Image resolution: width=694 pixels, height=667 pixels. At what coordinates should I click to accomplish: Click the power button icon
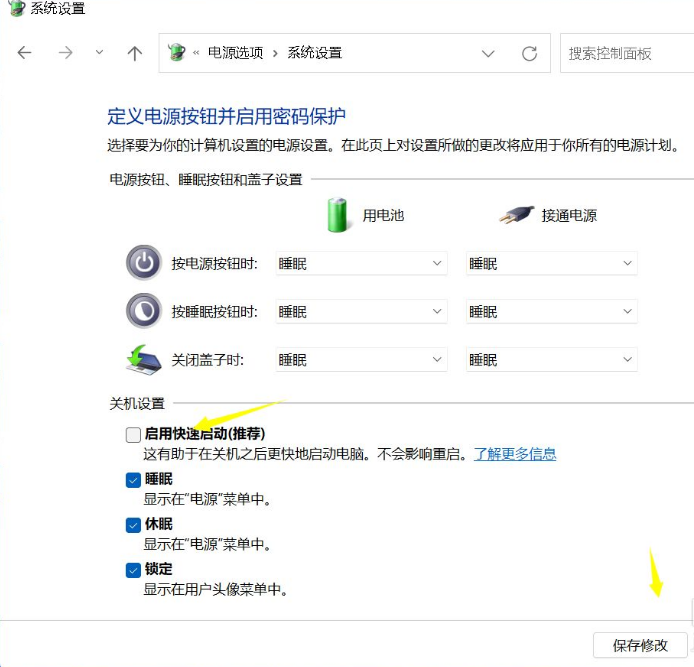(143, 263)
